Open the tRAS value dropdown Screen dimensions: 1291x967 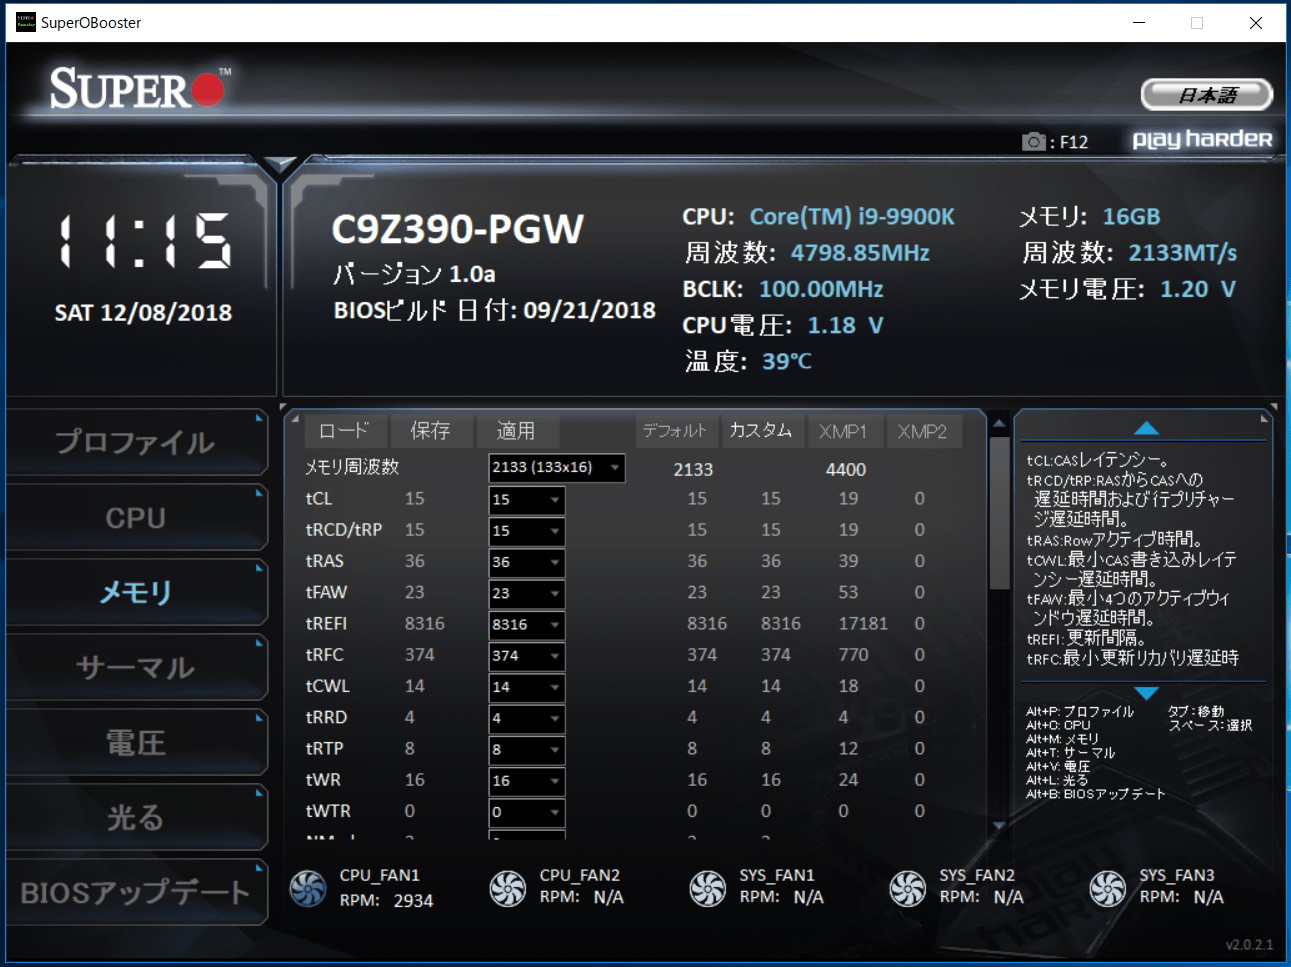click(x=527, y=562)
